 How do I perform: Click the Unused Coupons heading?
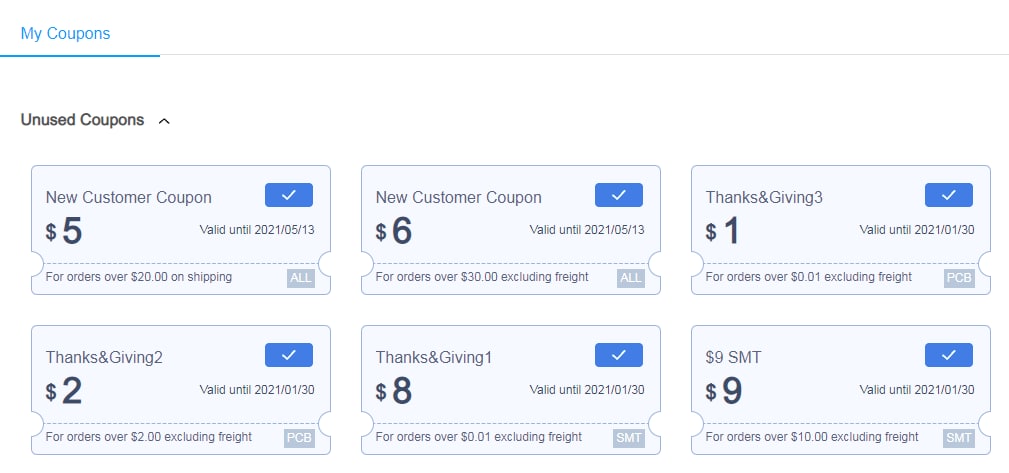tap(82, 120)
